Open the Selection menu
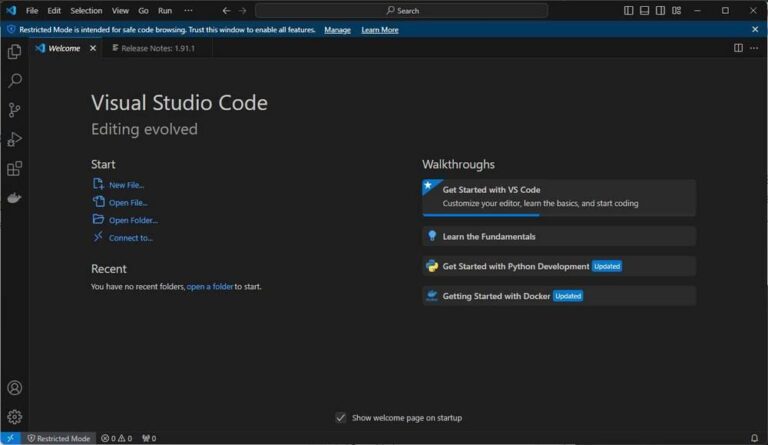768x445 pixels. coord(86,10)
